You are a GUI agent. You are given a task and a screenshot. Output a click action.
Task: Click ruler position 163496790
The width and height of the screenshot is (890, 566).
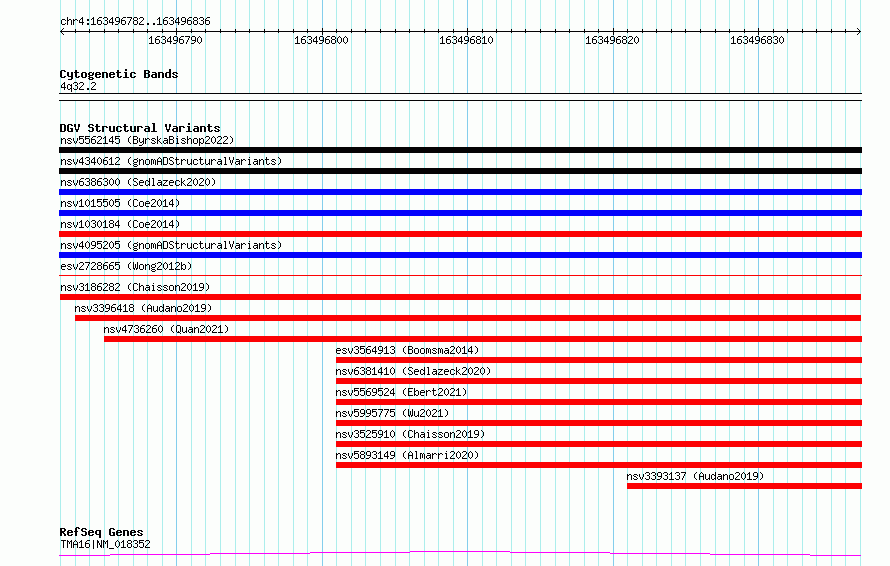(x=175, y=40)
